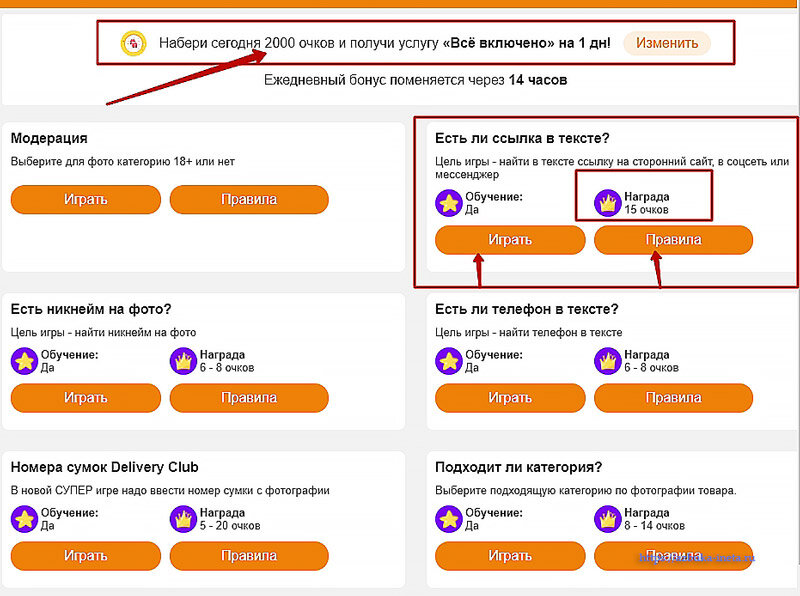Open Правила for Модерация game
This screenshot has width=800, height=596.
(x=249, y=199)
